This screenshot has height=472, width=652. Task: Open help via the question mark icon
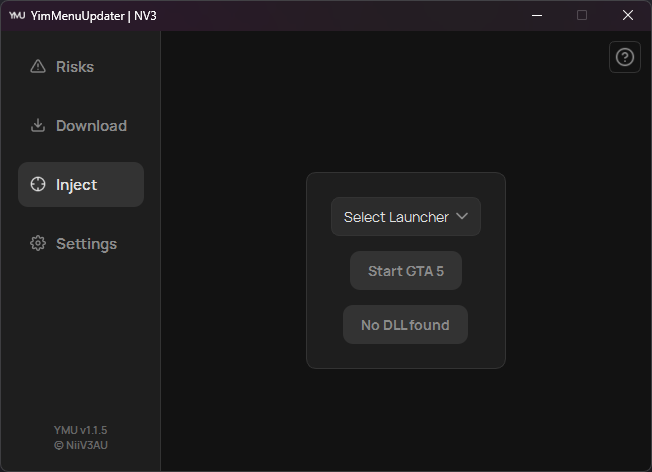click(625, 58)
